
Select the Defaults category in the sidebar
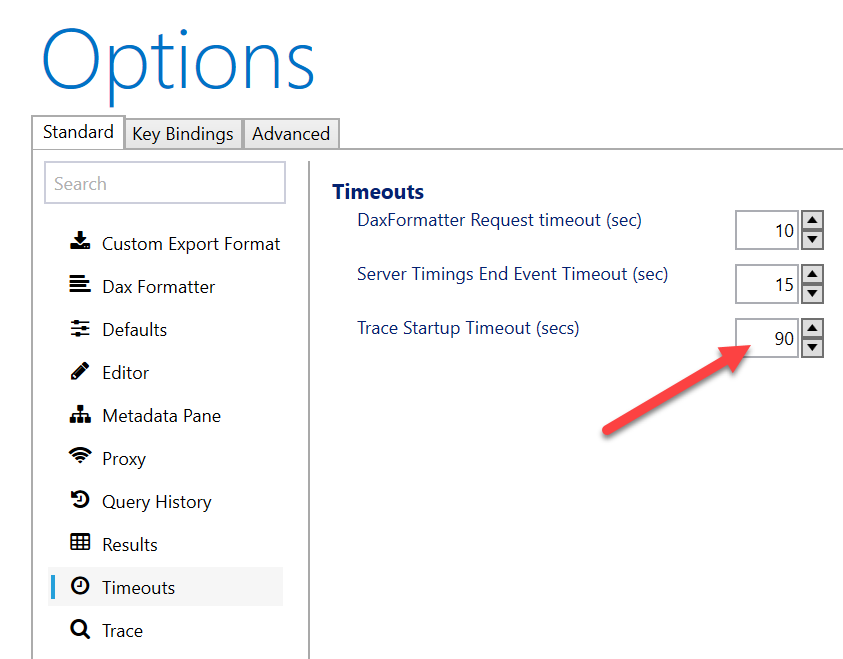tap(142, 329)
